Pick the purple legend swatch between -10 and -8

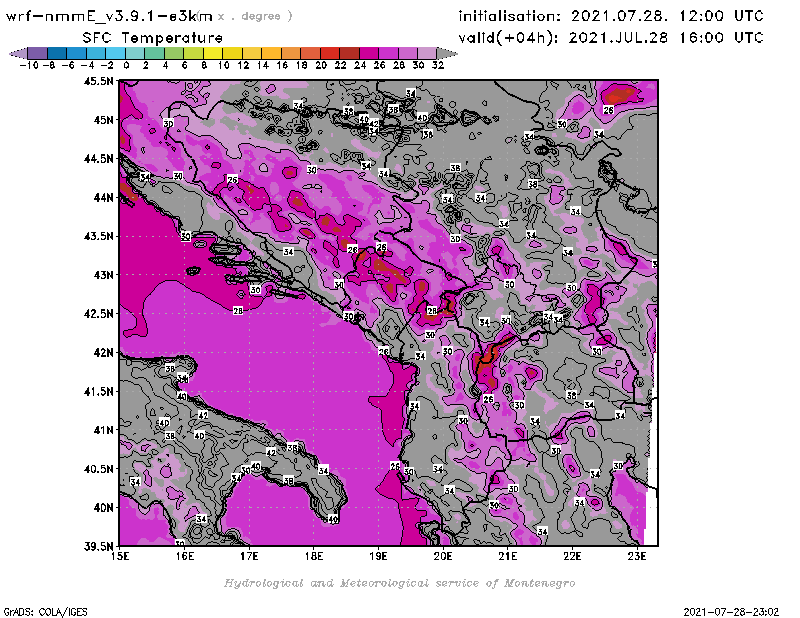[38, 53]
